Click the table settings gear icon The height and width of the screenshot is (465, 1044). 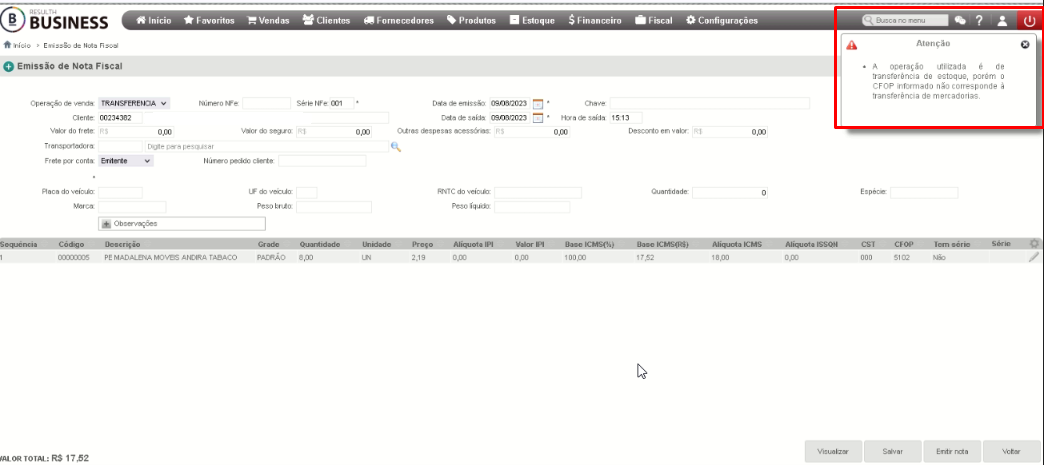(x=1034, y=244)
